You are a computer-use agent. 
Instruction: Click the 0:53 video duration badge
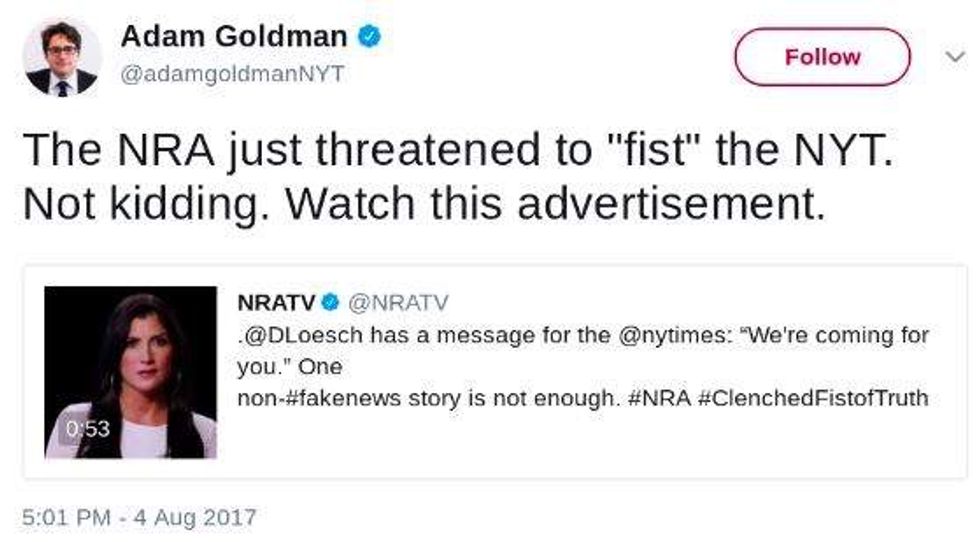point(87,429)
